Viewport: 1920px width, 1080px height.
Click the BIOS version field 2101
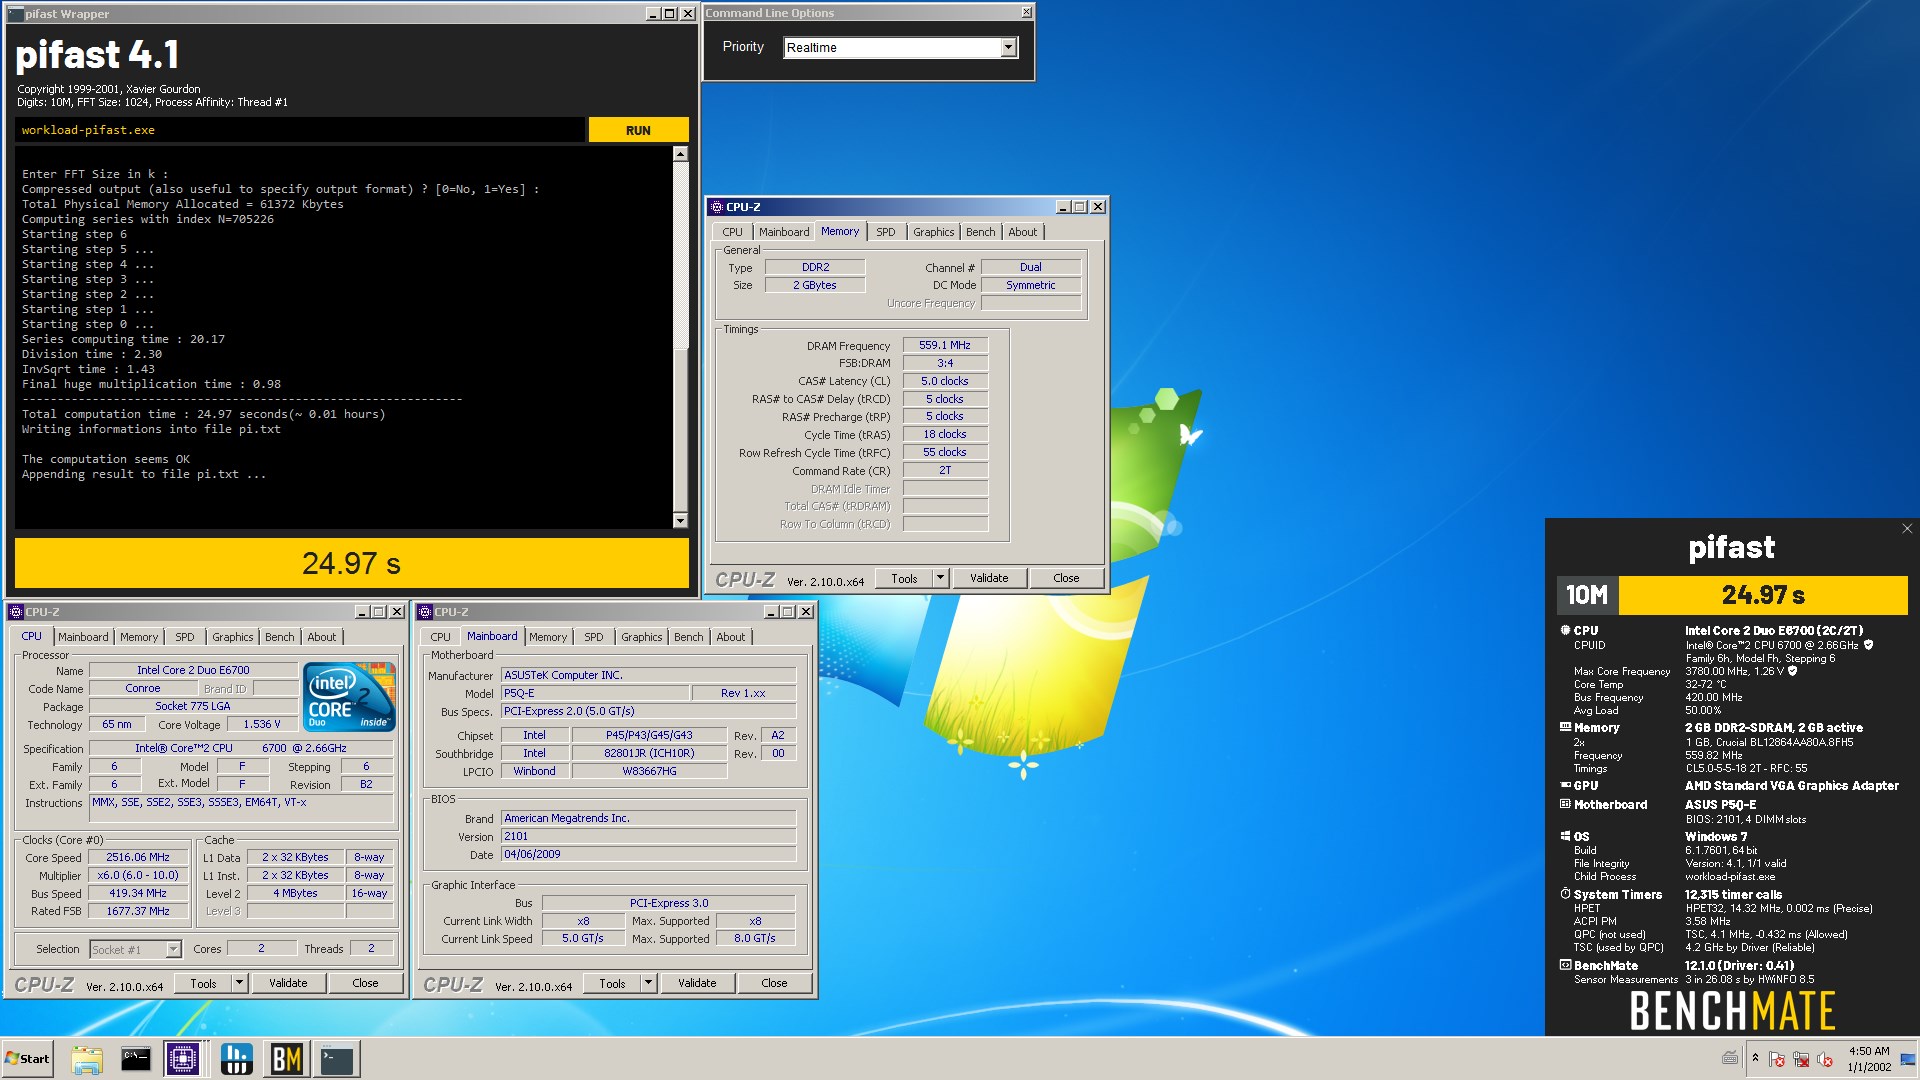[x=648, y=836]
